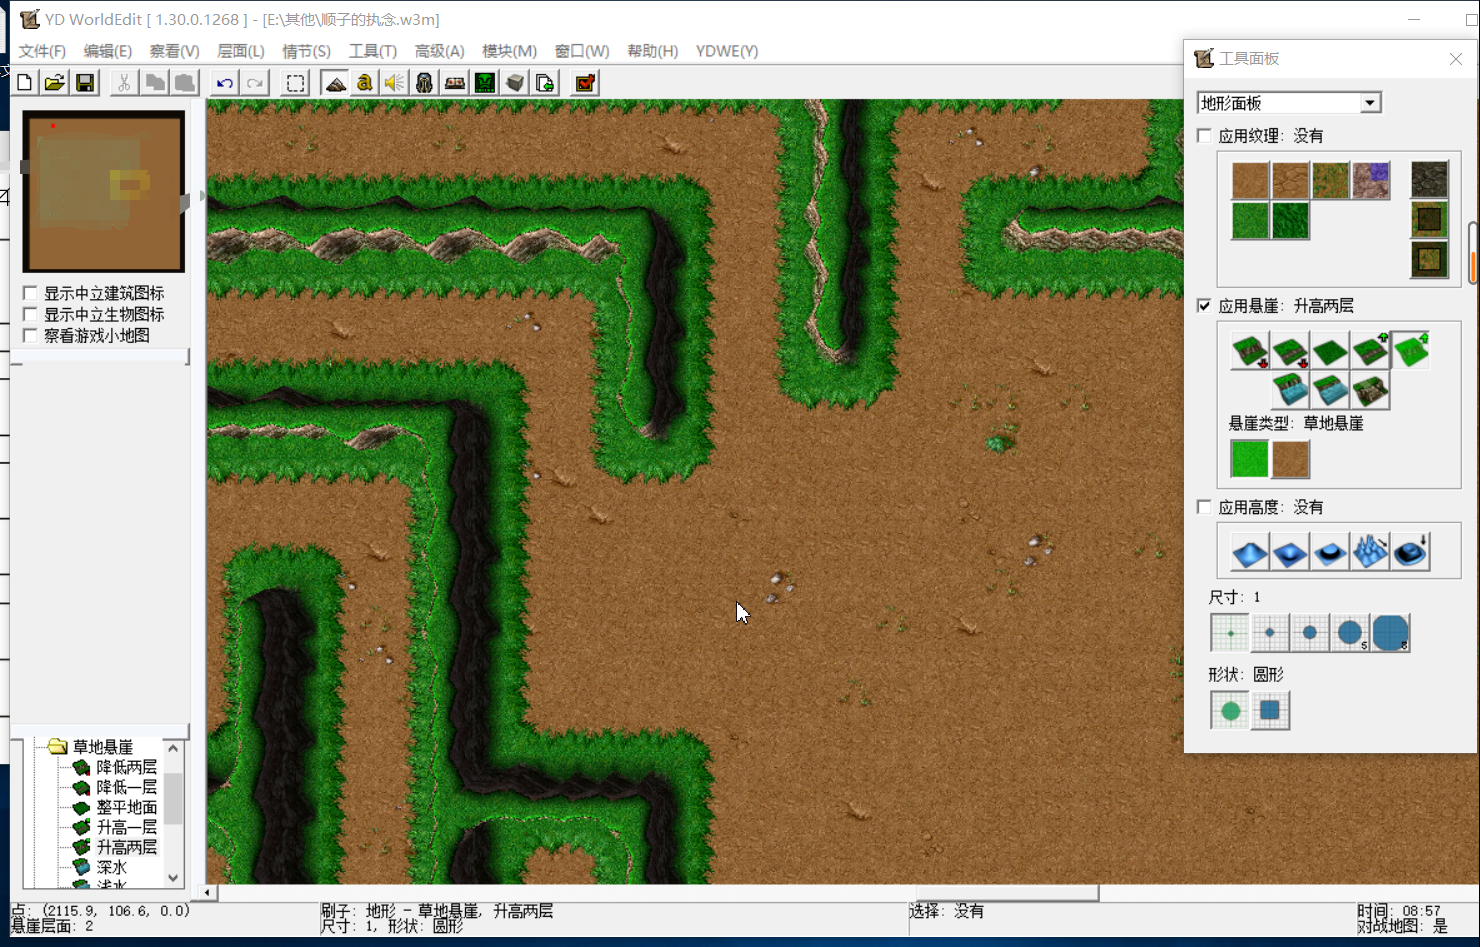The width and height of the screenshot is (1480, 947).
Task: Select the deep water cliff tool
Action: [x=1290, y=390]
